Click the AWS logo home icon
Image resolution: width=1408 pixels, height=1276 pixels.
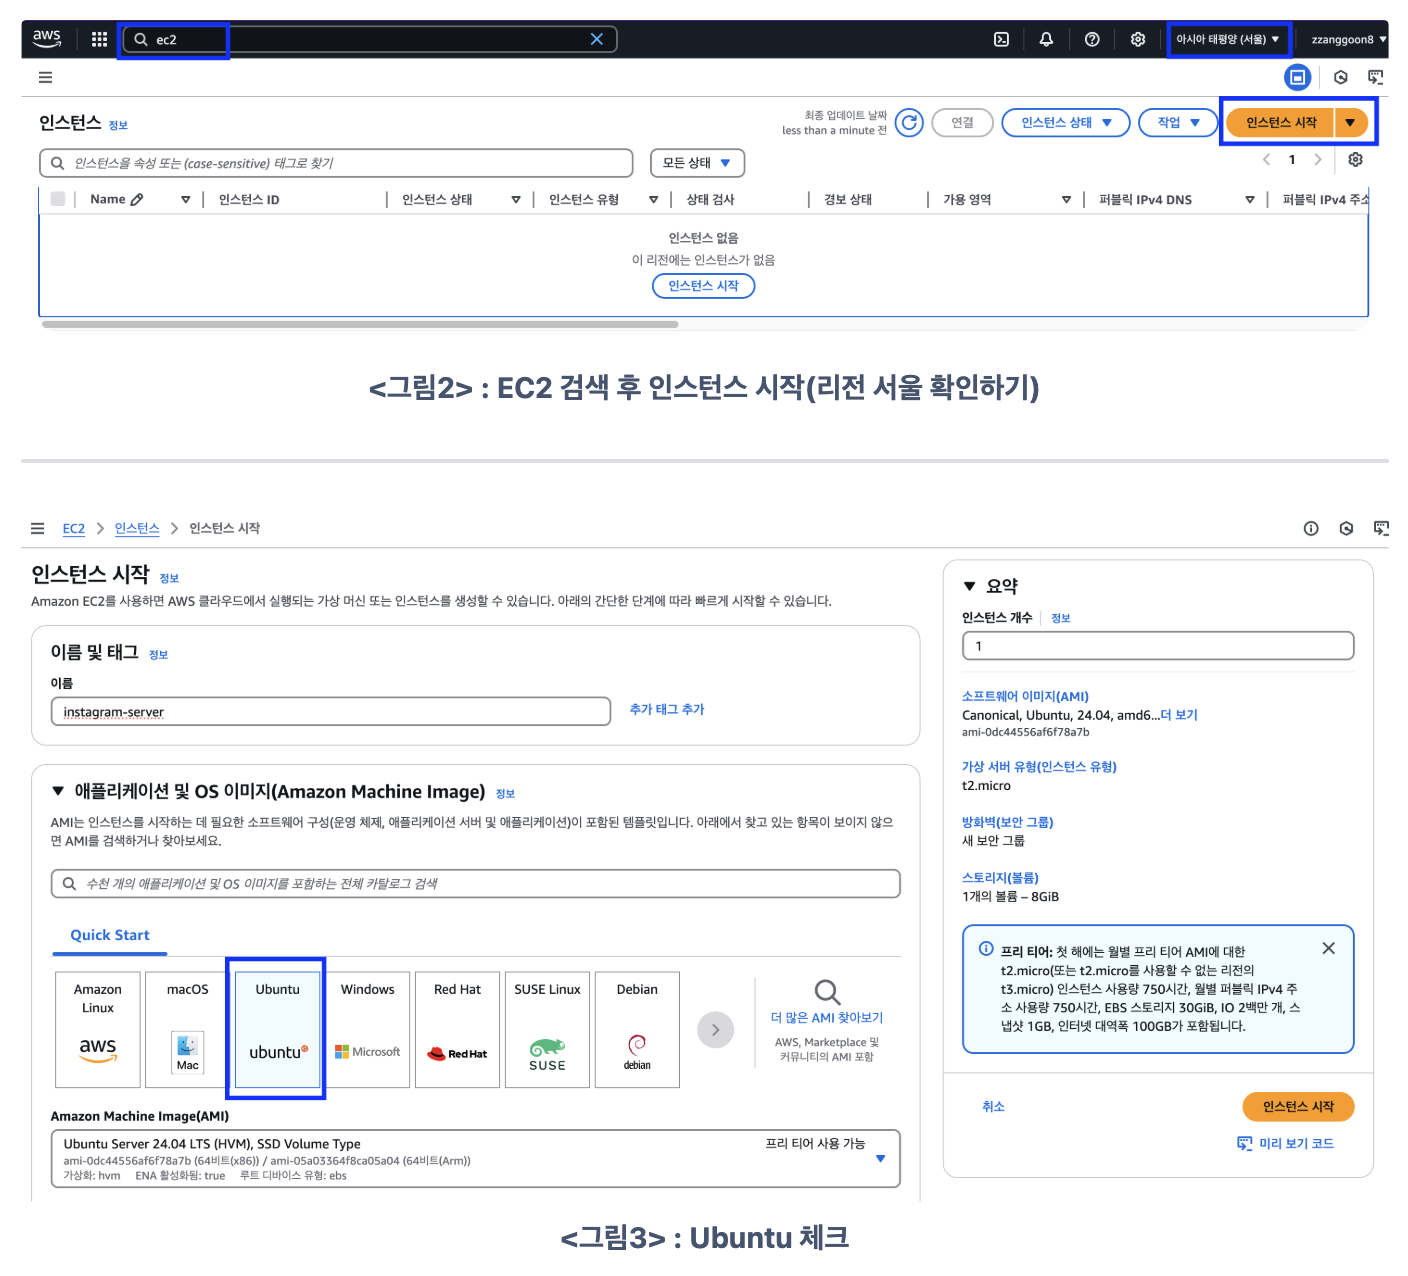coord(47,38)
